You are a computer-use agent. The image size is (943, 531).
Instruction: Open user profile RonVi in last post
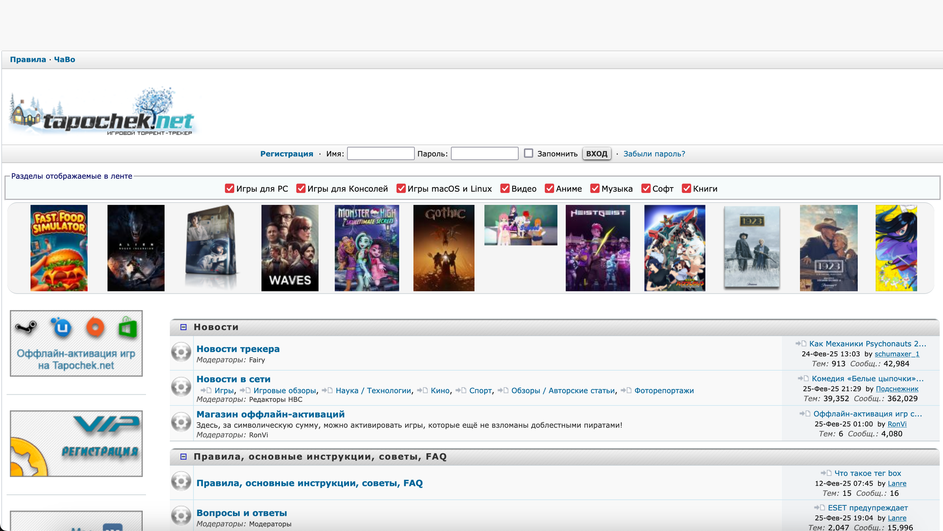tap(897, 424)
